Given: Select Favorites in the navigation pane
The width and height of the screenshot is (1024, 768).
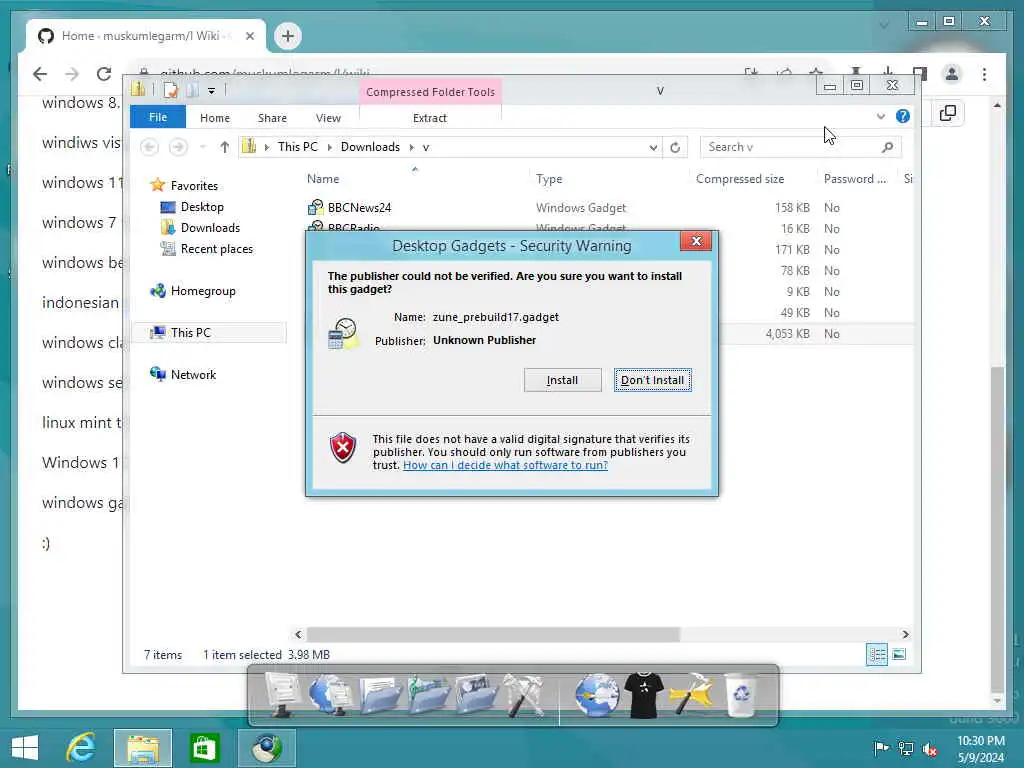Looking at the screenshot, I should click(x=194, y=185).
